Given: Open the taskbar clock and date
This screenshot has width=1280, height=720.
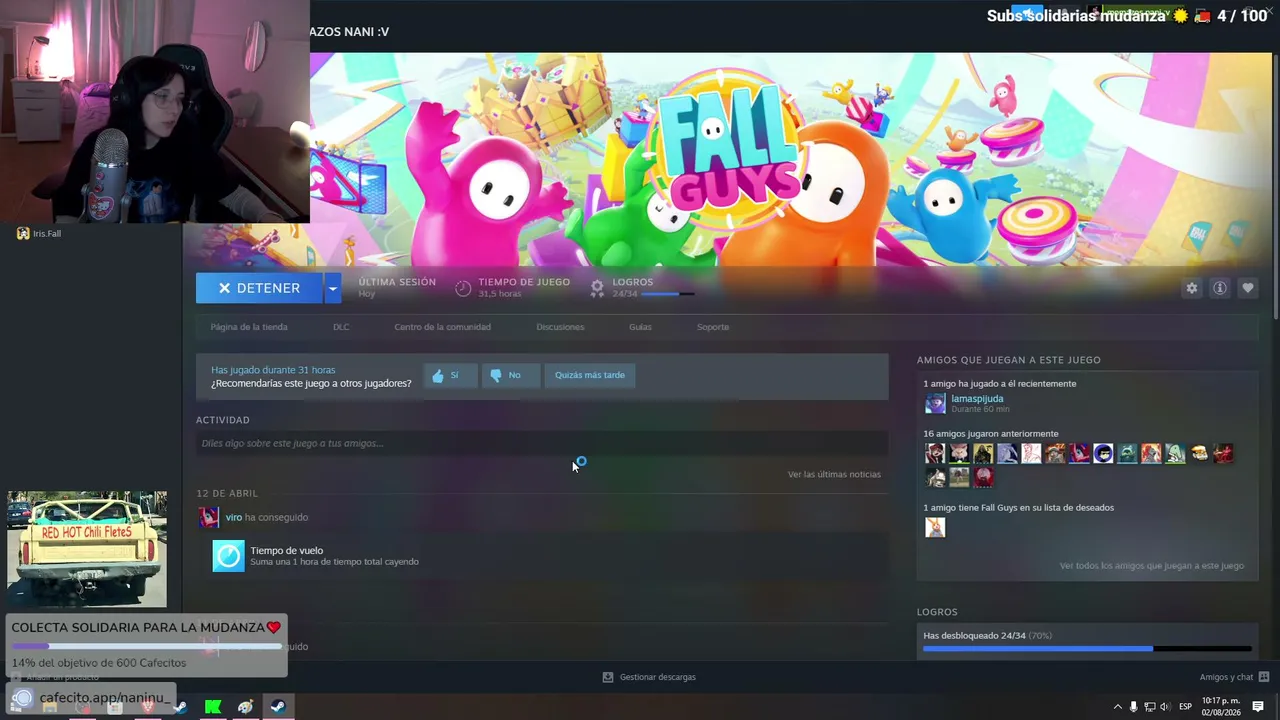Looking at the screenshot, I should coord(1221,707).
